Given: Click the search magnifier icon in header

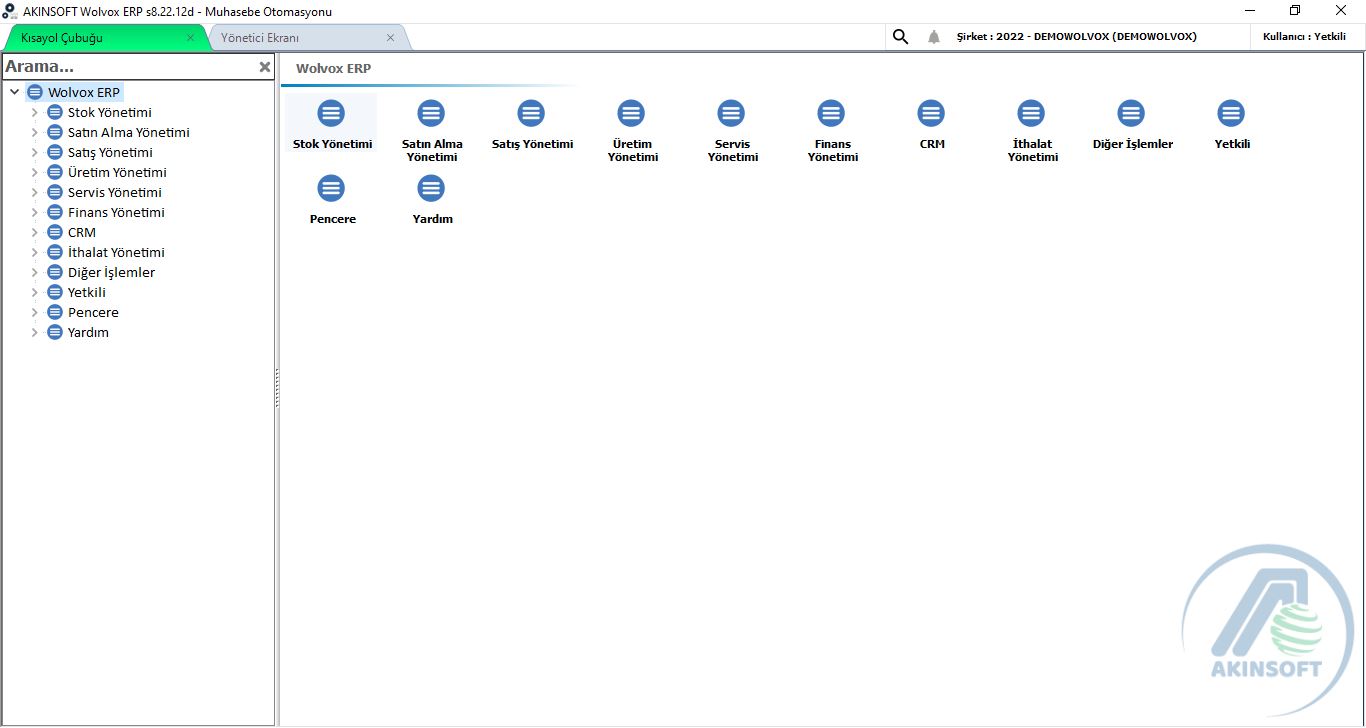Looking at the screenshot, I should pyautogui.click(x=900, y=37).
